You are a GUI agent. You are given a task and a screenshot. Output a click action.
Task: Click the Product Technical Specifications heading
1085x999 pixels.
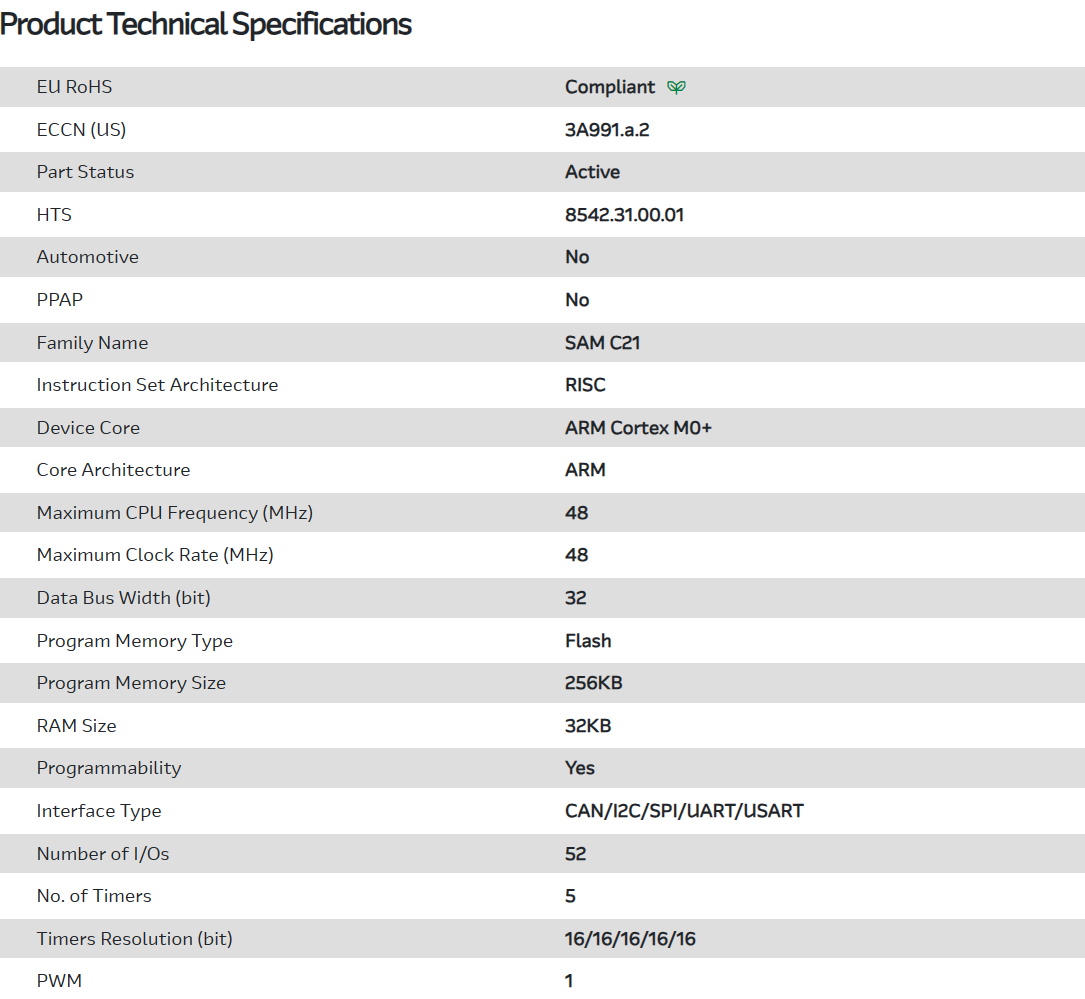tap(206, 24)
